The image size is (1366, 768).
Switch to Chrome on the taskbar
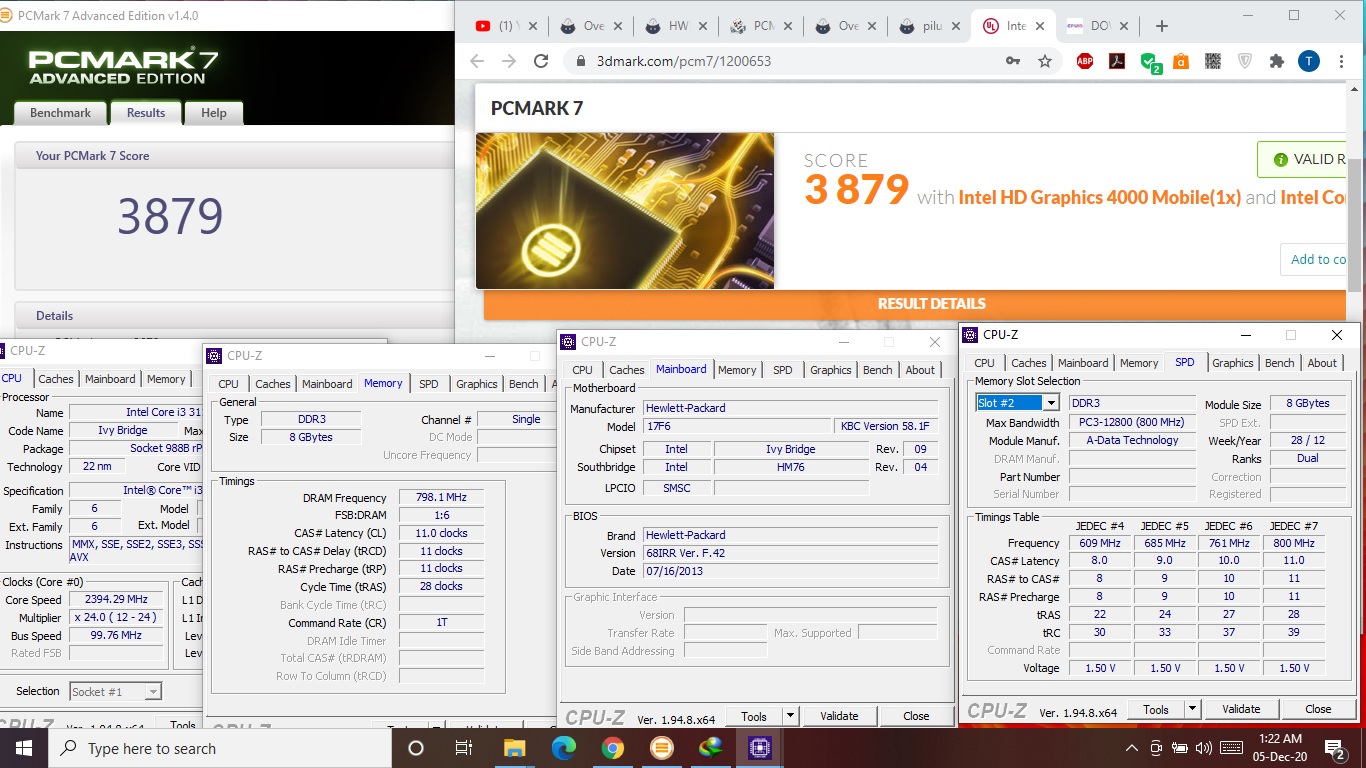click(613, 748)
